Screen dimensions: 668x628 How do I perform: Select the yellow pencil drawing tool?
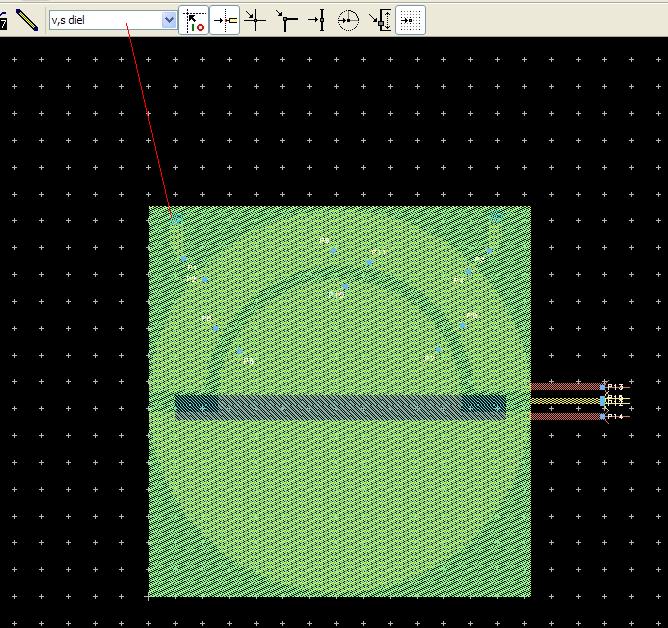coord(27,20)
